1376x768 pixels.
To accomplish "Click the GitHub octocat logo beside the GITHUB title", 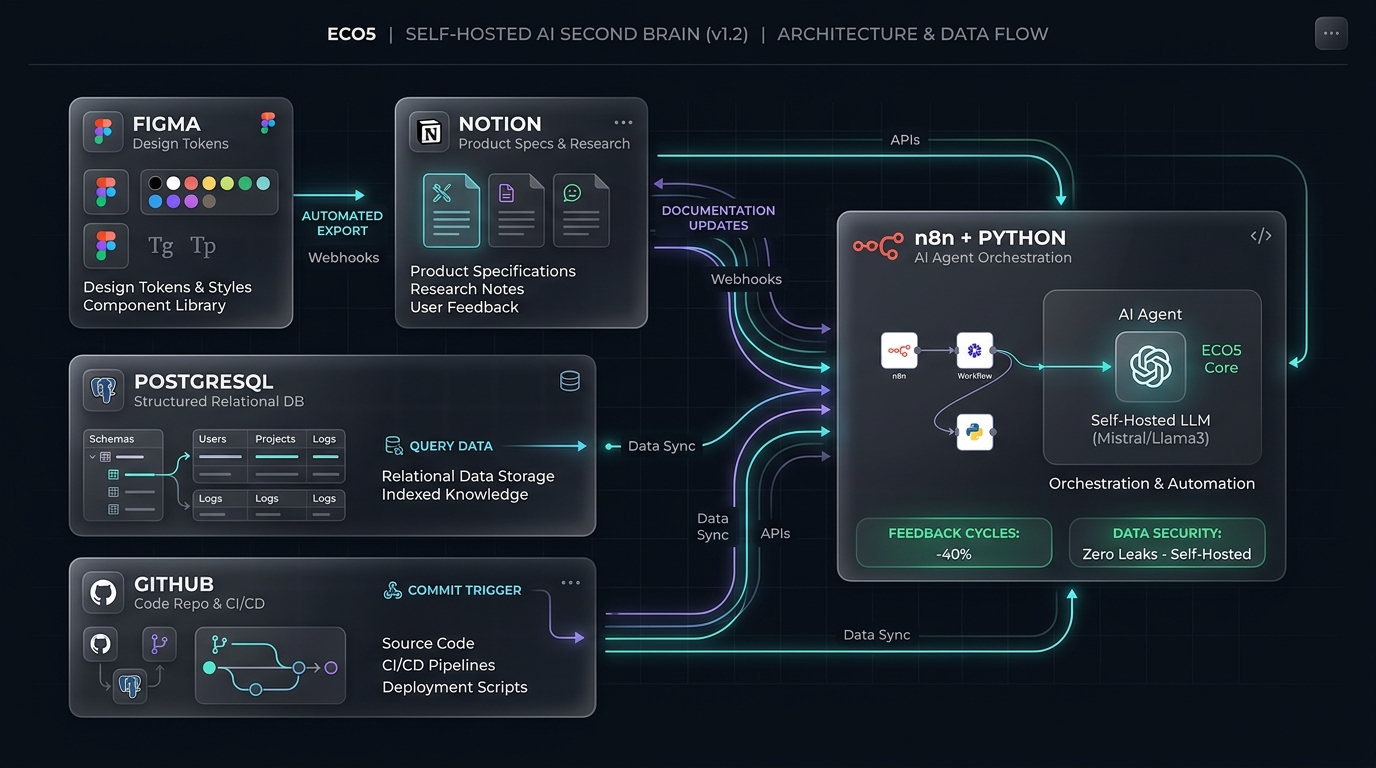I will 103,593.
